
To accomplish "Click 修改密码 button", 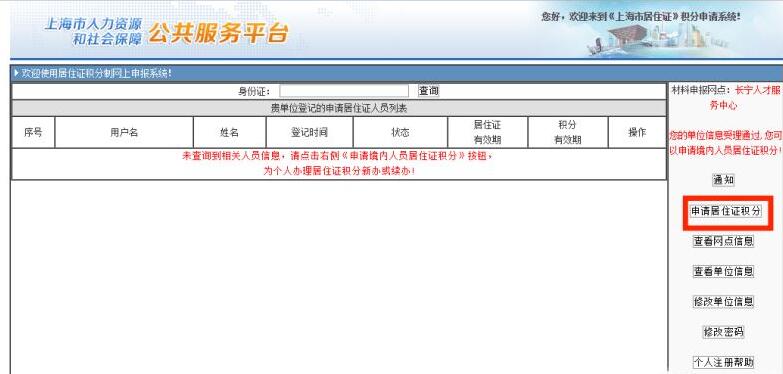I will click(x=723, y=332).
